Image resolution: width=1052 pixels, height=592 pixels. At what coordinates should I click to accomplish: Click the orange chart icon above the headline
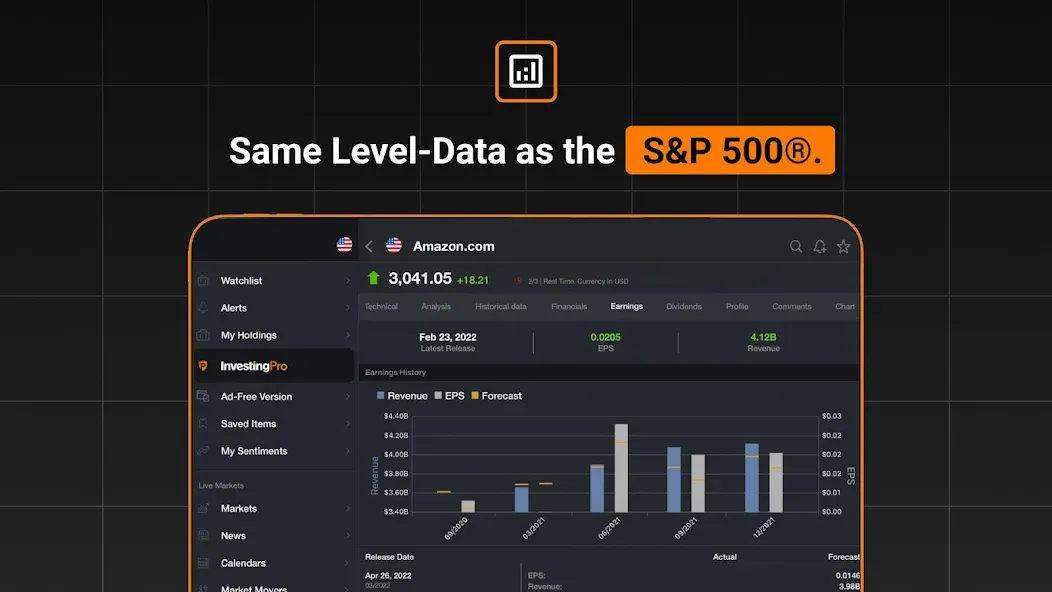[526, 71]
